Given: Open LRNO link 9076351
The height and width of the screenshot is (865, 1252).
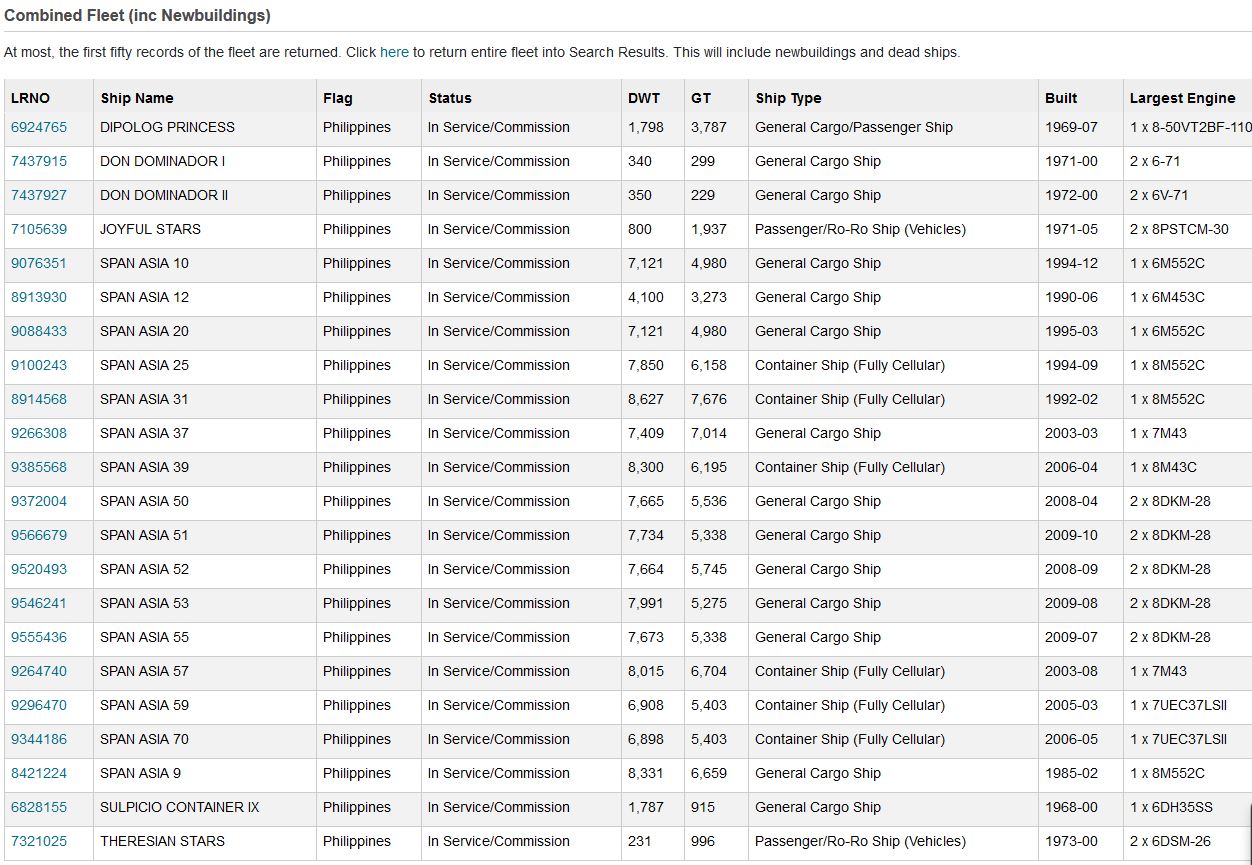Looking at the screenshot, I should (x=39, y=263).
